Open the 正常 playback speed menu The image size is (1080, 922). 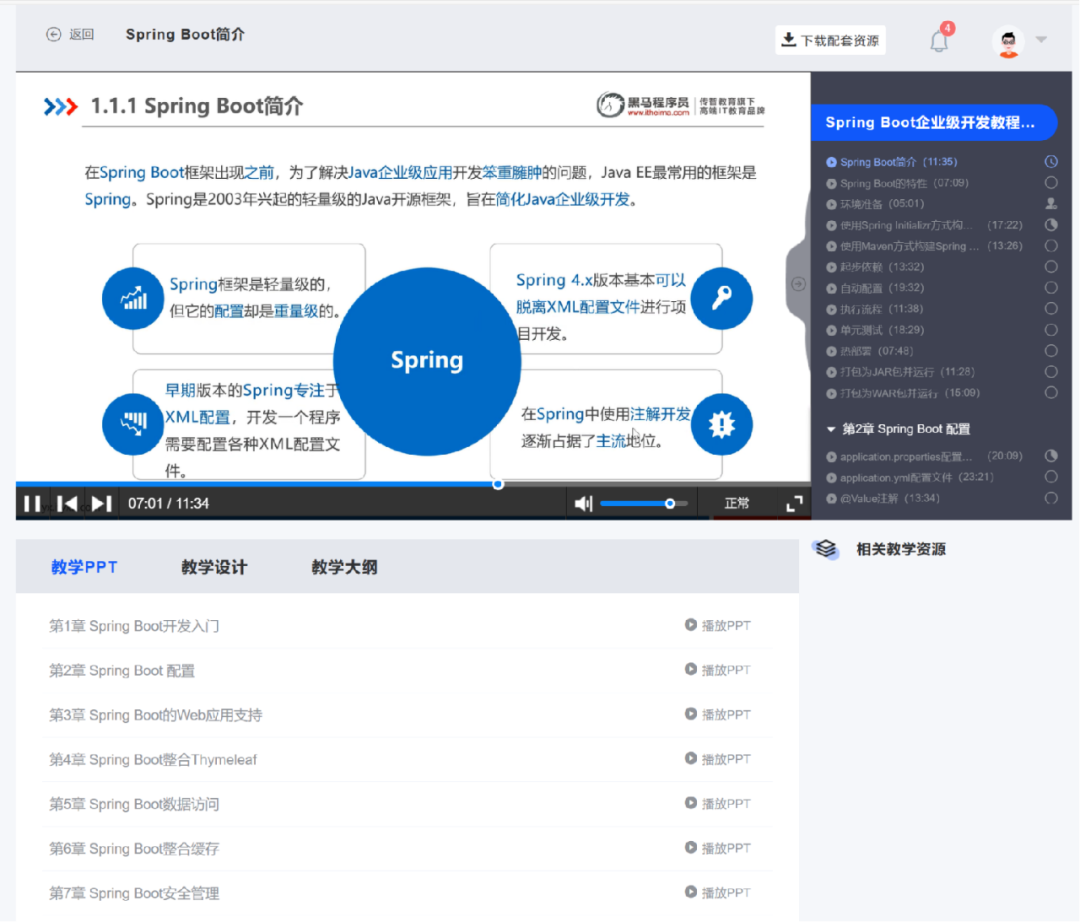point(736,503)
